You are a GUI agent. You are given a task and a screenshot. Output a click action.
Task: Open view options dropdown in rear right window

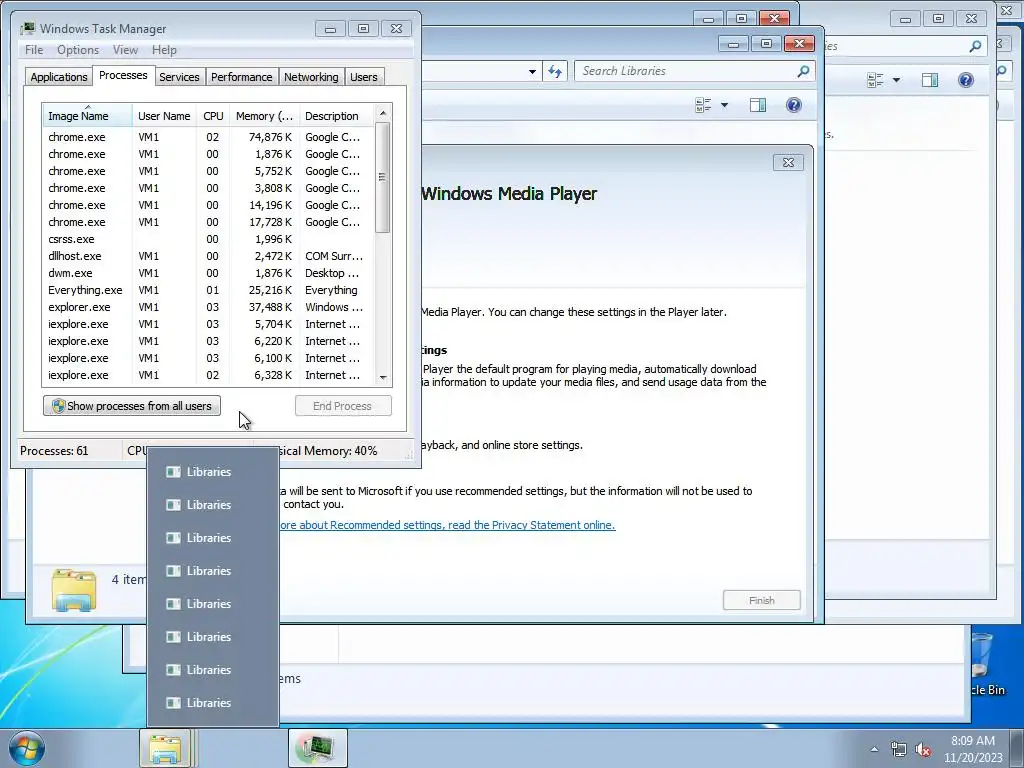(896, 80)
